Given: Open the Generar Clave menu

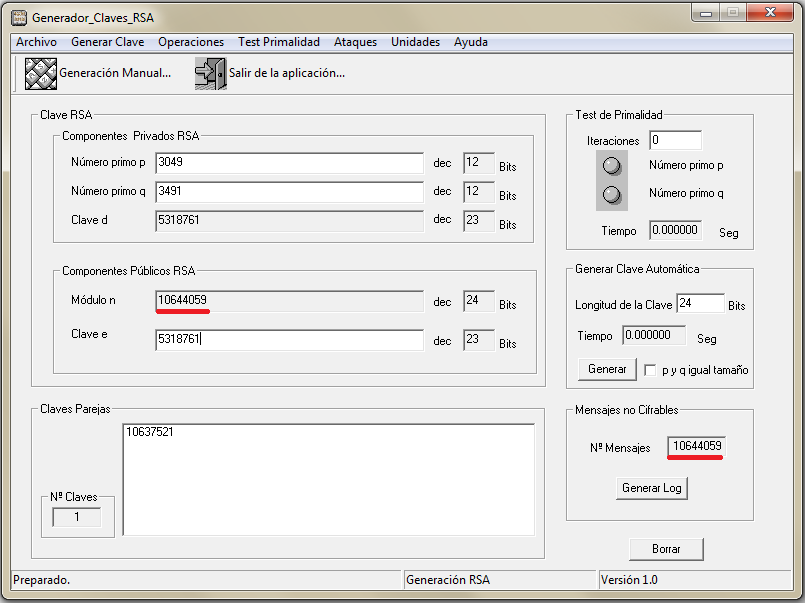Looking at the screenshot, I should point(108,42).
